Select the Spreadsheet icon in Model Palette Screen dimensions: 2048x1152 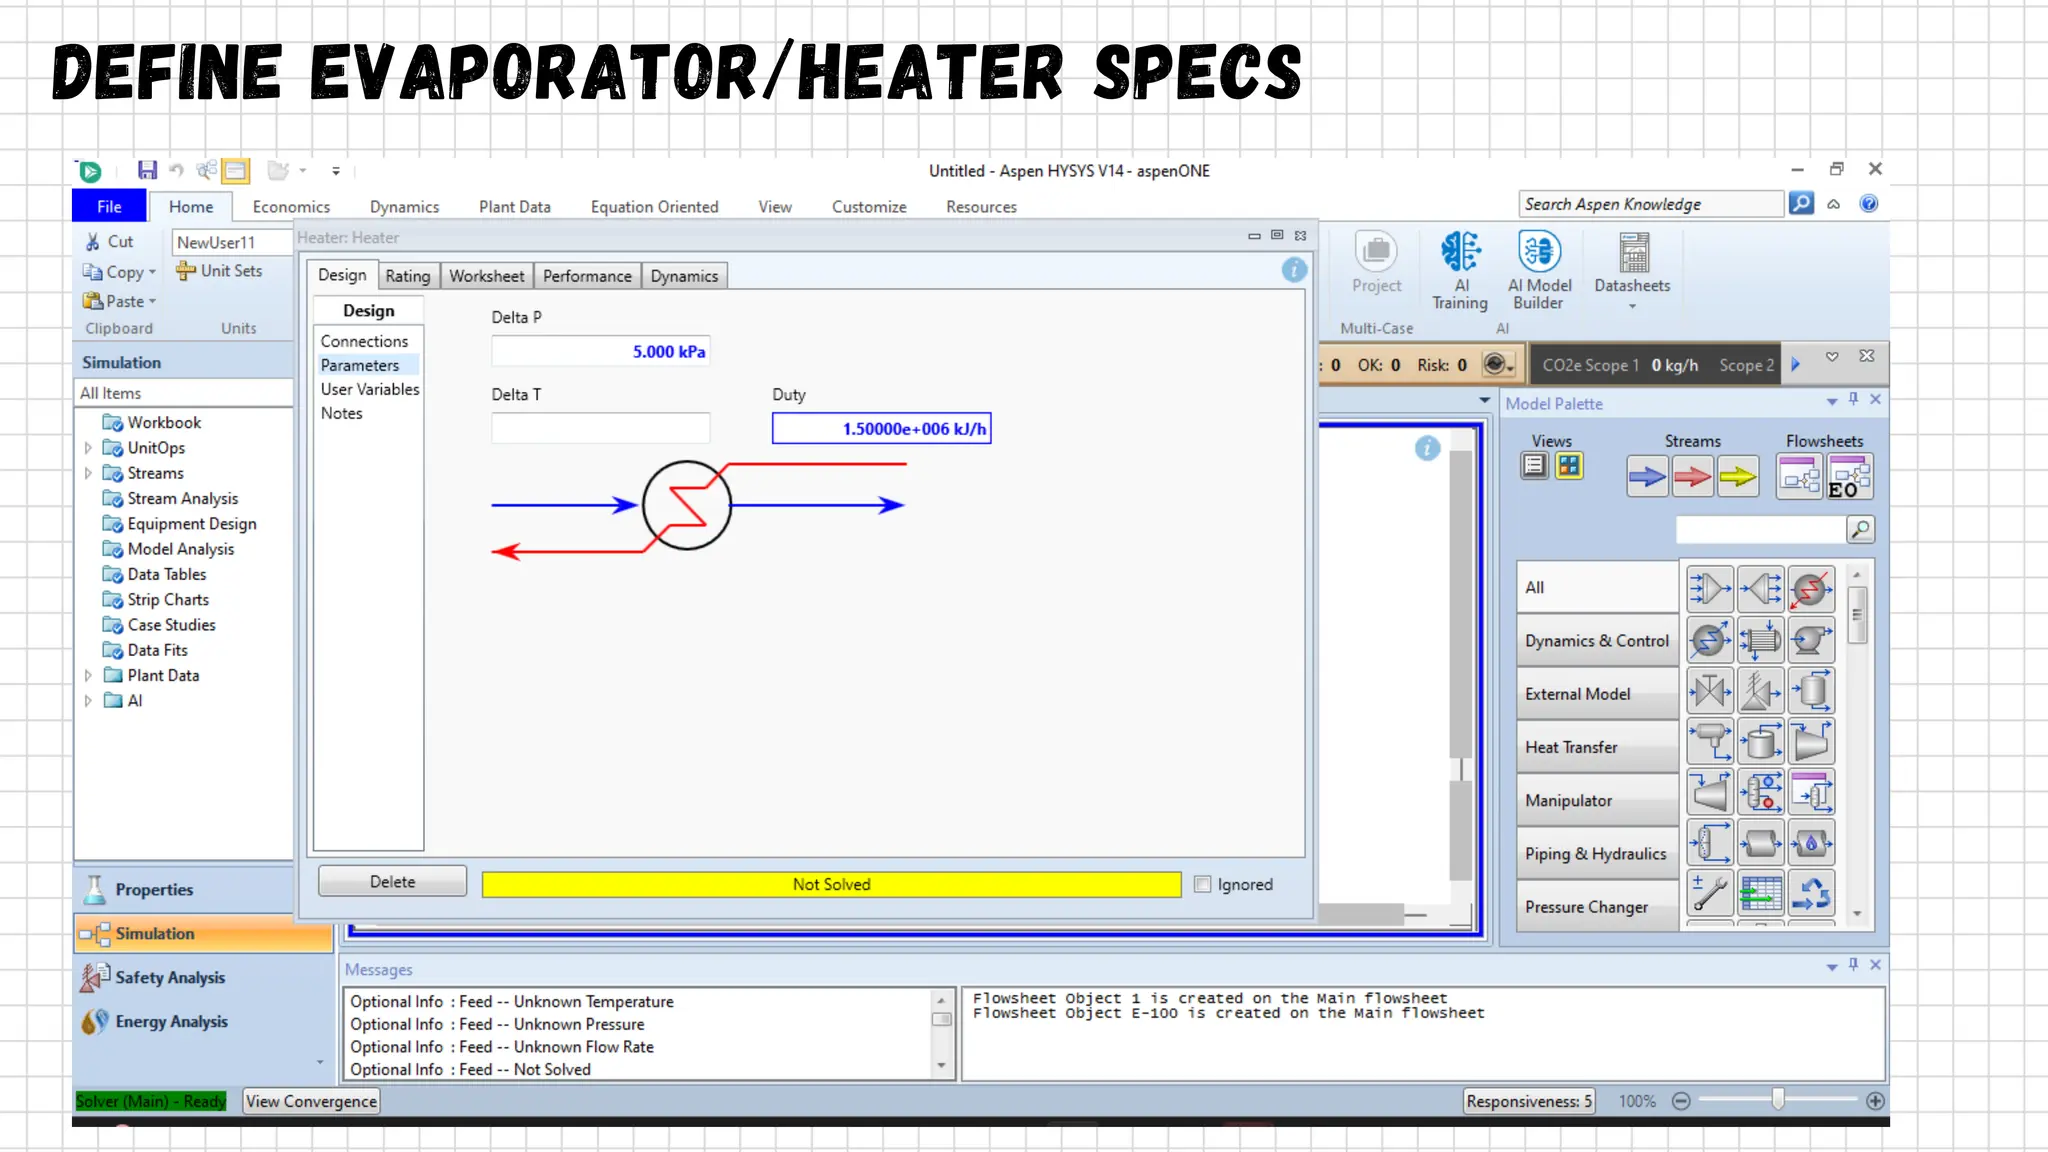(1761, 893)
